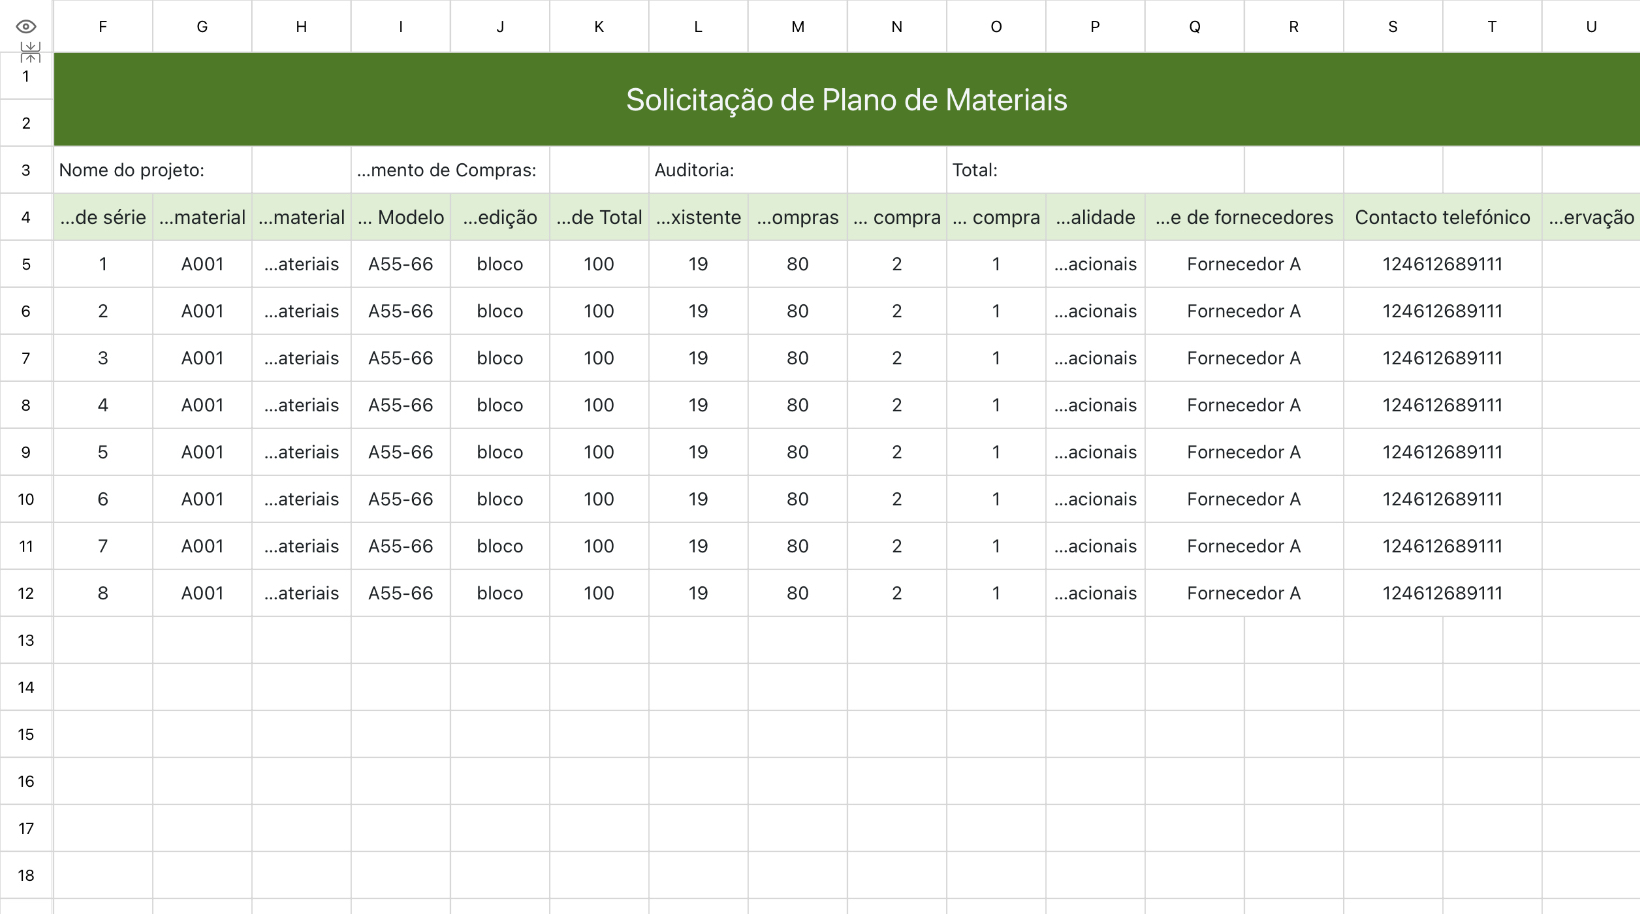Select row 9 header
This screenshot has height=914, width=1640.
click(x=26, y=452)
